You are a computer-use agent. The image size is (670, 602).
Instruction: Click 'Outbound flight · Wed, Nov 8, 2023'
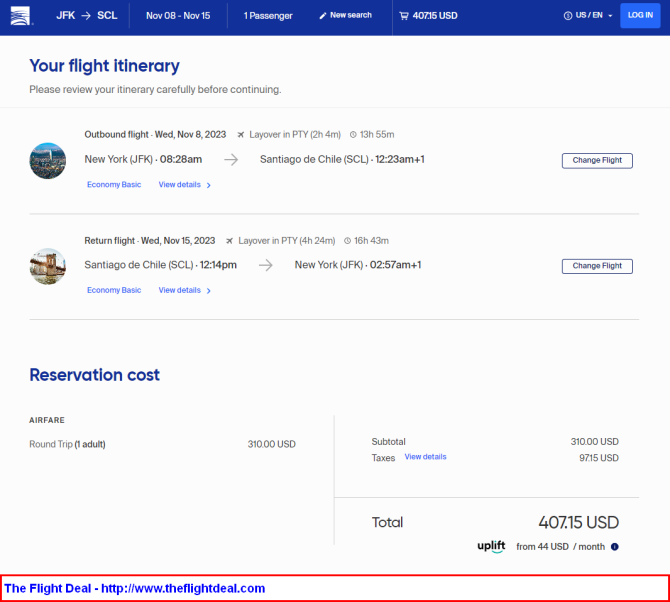pyautogui.click(x=155, y=135)
